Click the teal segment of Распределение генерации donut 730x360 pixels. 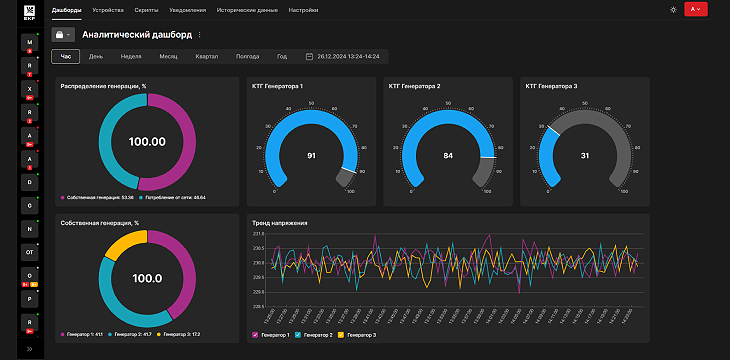[x=106, y=142]
